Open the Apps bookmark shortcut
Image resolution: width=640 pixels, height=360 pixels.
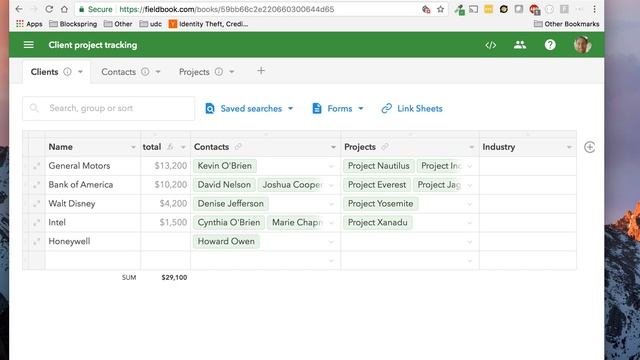click(29, 24)
